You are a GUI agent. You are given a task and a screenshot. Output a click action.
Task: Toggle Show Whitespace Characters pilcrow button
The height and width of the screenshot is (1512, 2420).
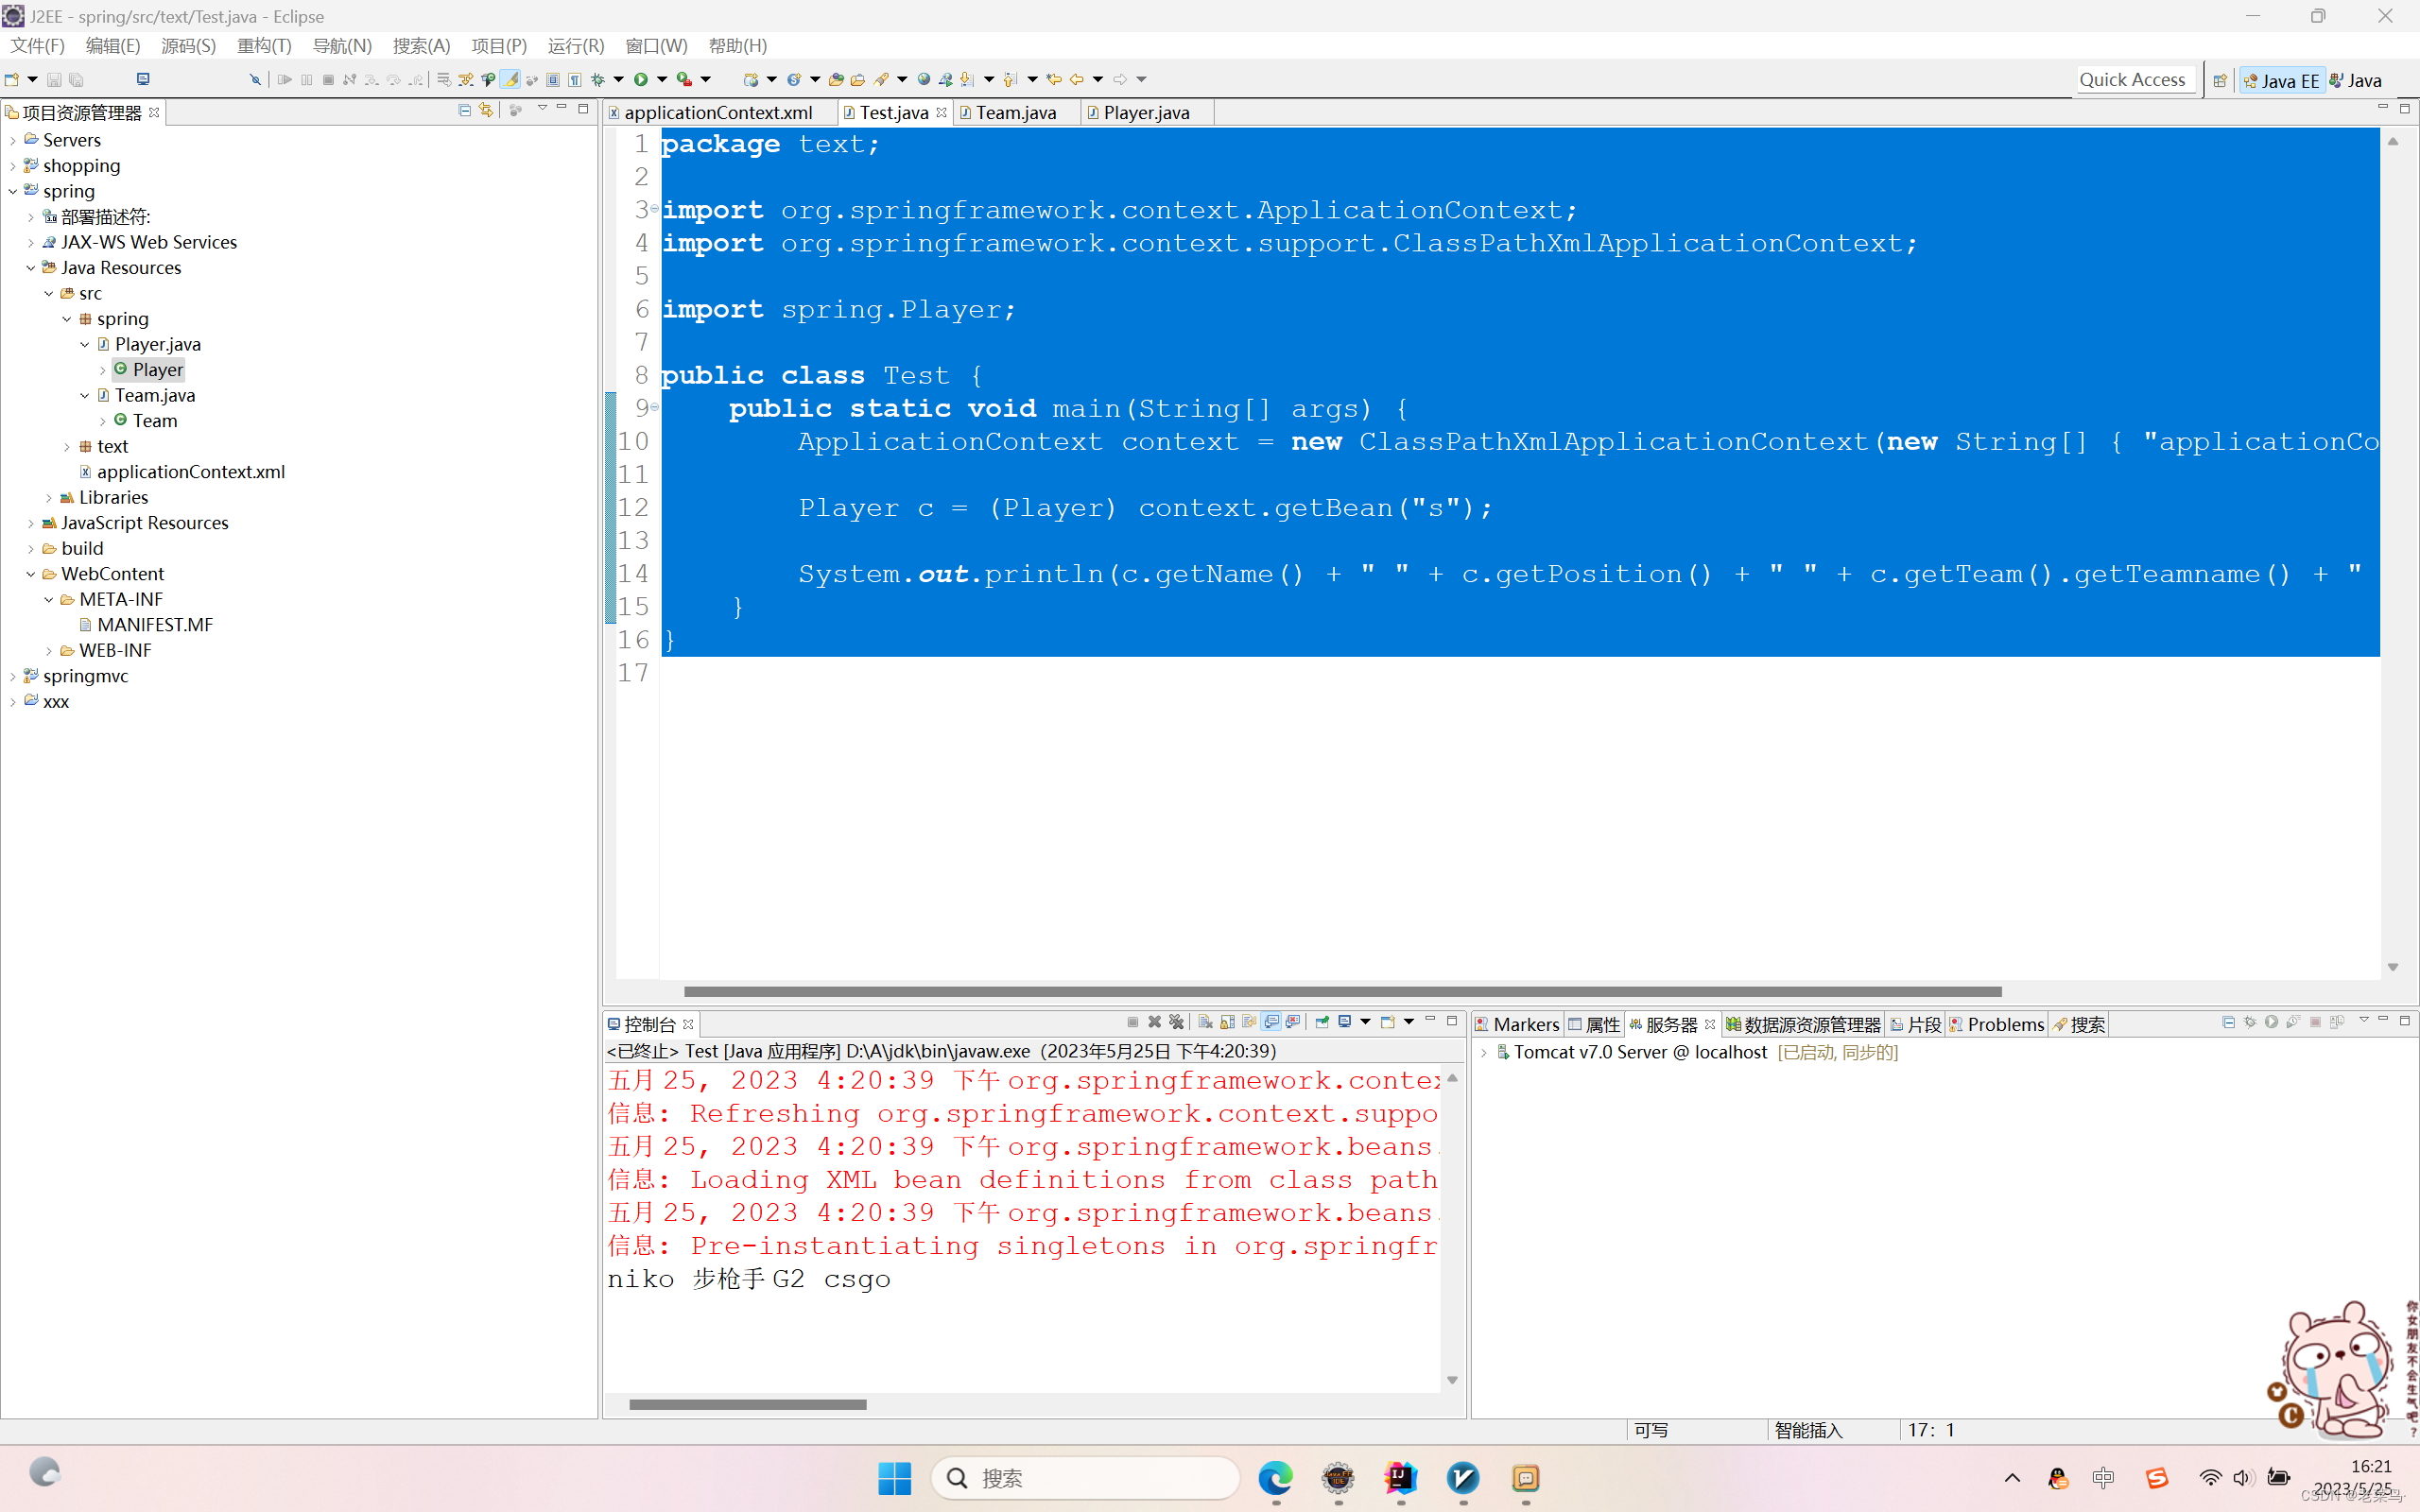coord(575,79)
